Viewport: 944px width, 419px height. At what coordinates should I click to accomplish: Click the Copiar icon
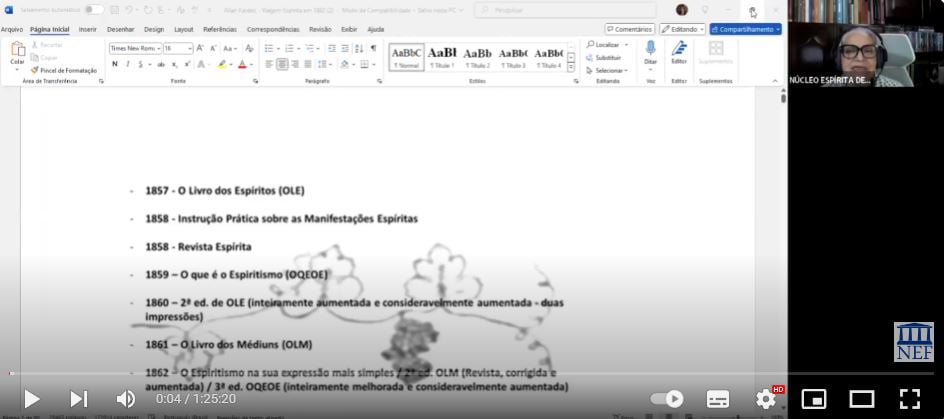click(35, 58)
